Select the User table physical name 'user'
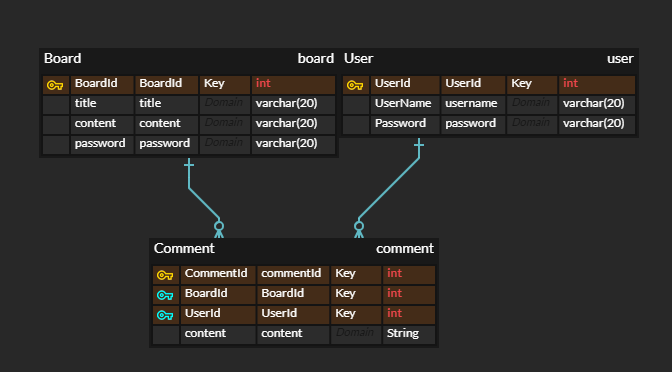Viewport: 672px width, 372px height. tap(620, 58)
